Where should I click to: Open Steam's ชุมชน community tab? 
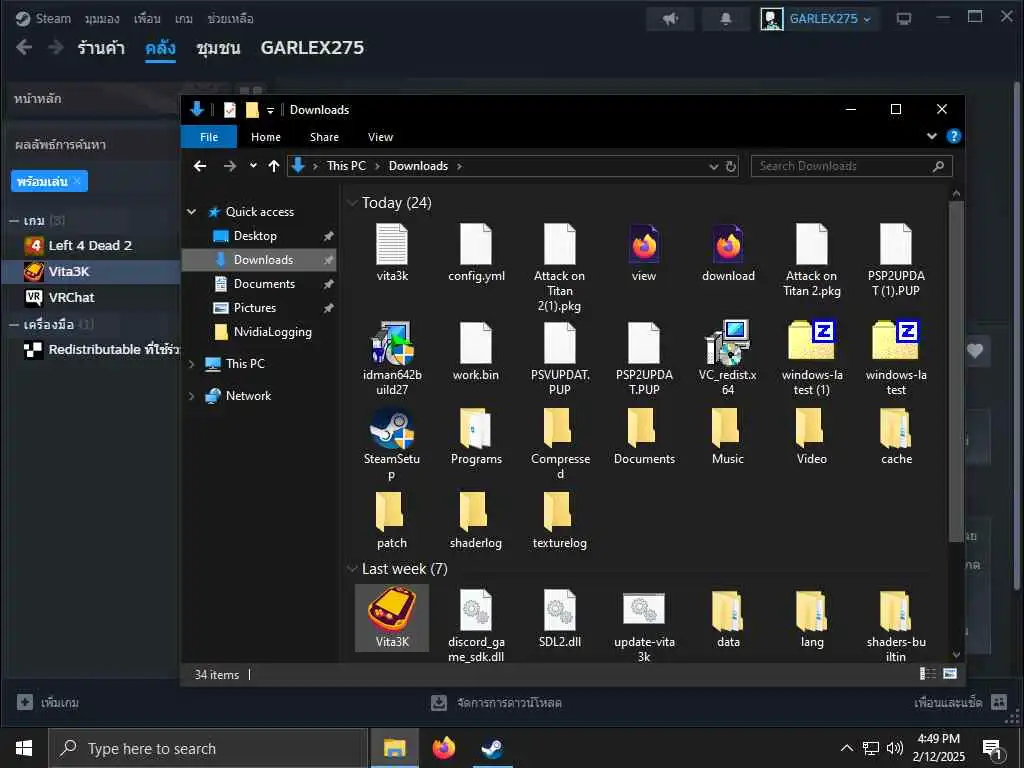(x=218, y=48)
